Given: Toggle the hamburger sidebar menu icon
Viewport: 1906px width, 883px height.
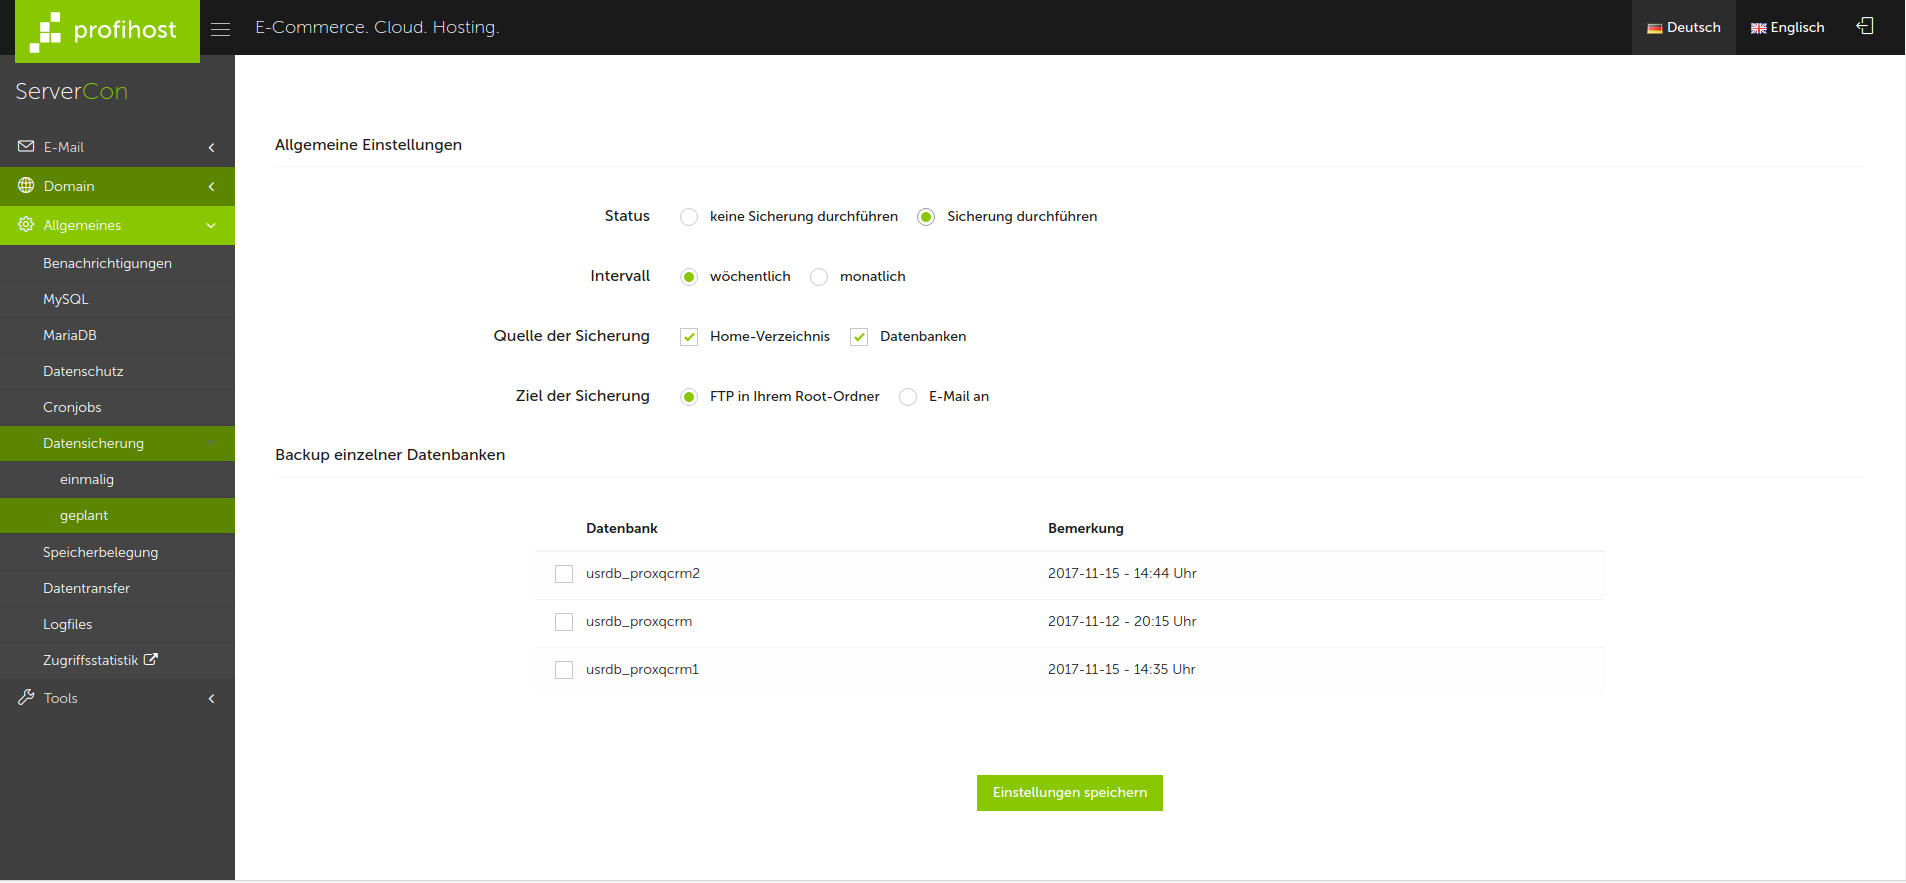Looking at the screenshot, I should 221,29.
